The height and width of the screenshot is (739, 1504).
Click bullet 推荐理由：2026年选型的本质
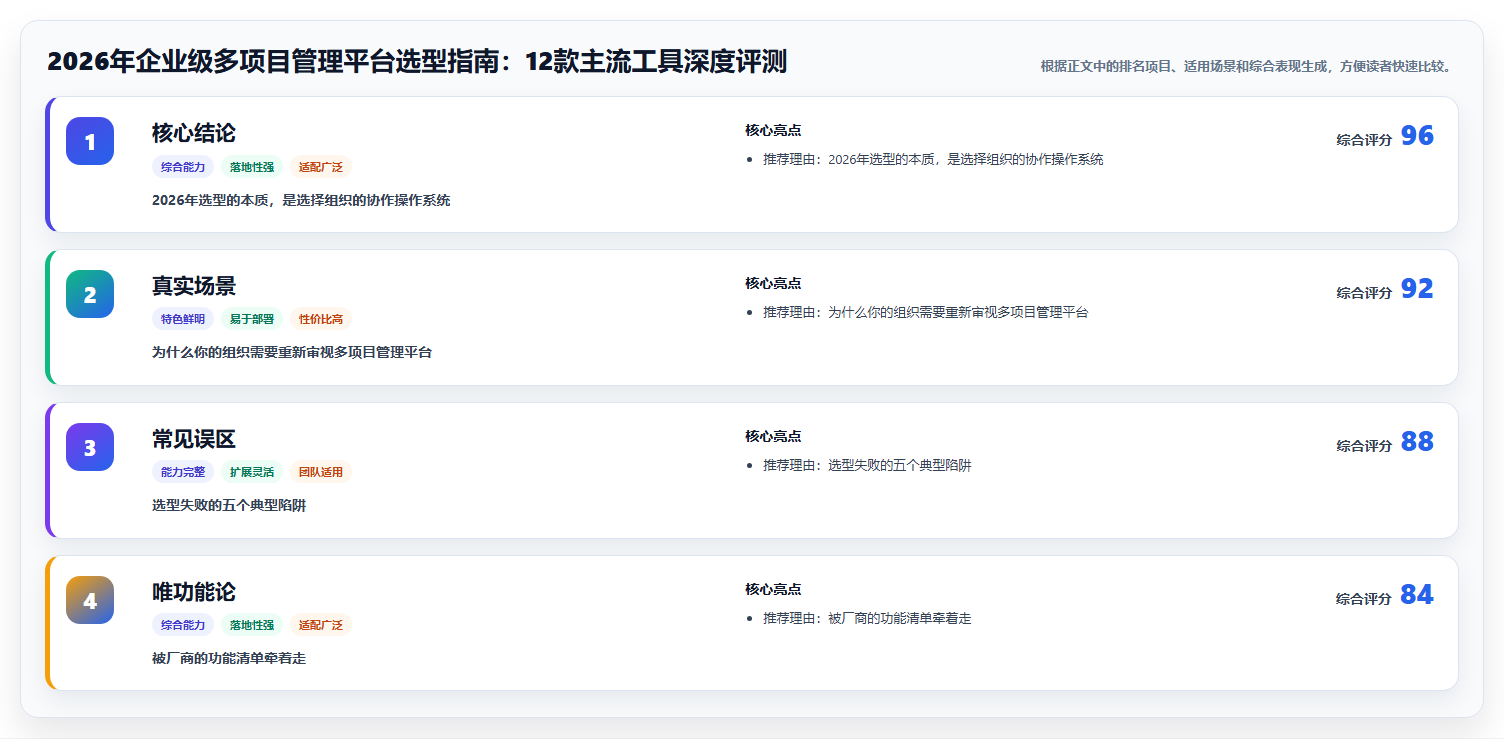tap(933, 160)
